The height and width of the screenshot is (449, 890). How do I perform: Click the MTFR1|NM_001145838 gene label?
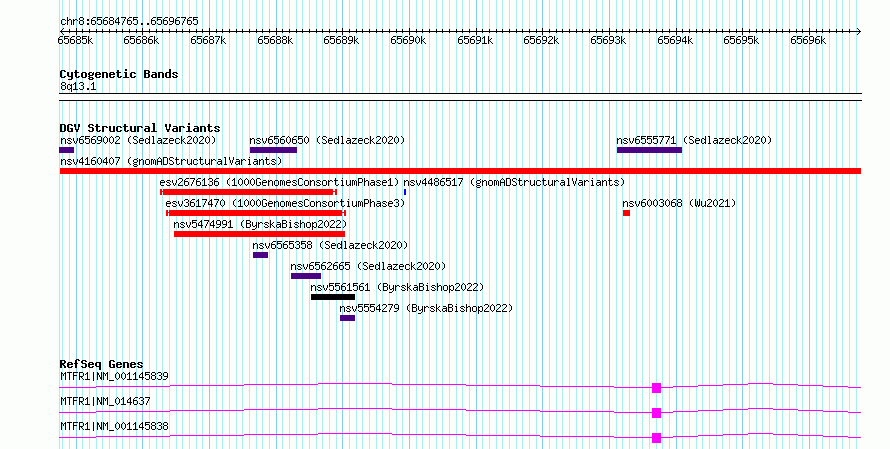114,426
